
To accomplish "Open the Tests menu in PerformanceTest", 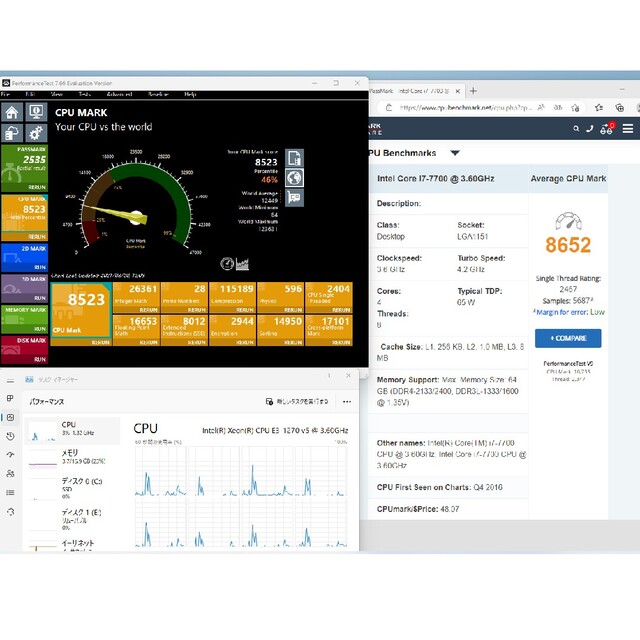I will pyautogui.click(x=84, y=94).
